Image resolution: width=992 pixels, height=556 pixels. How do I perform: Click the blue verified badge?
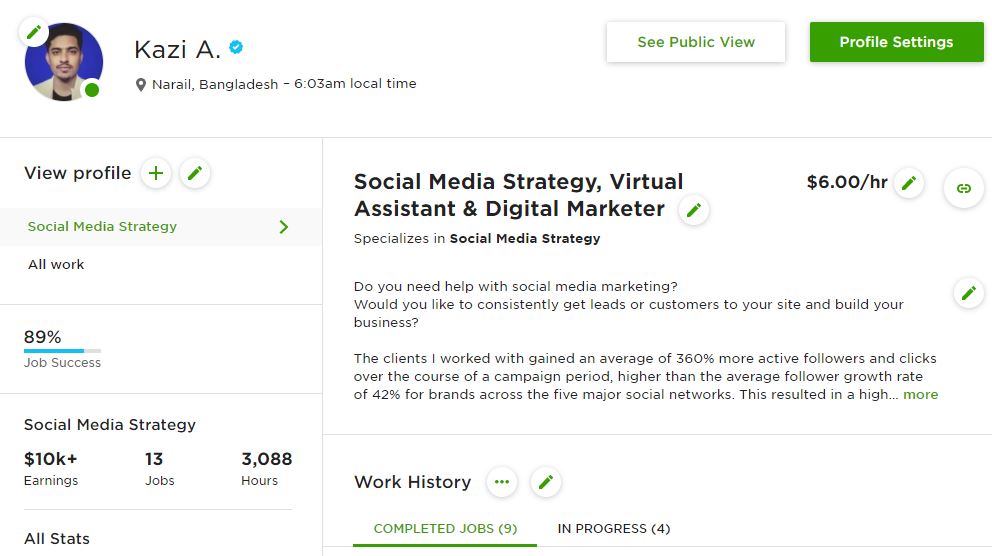click(236, 47)
